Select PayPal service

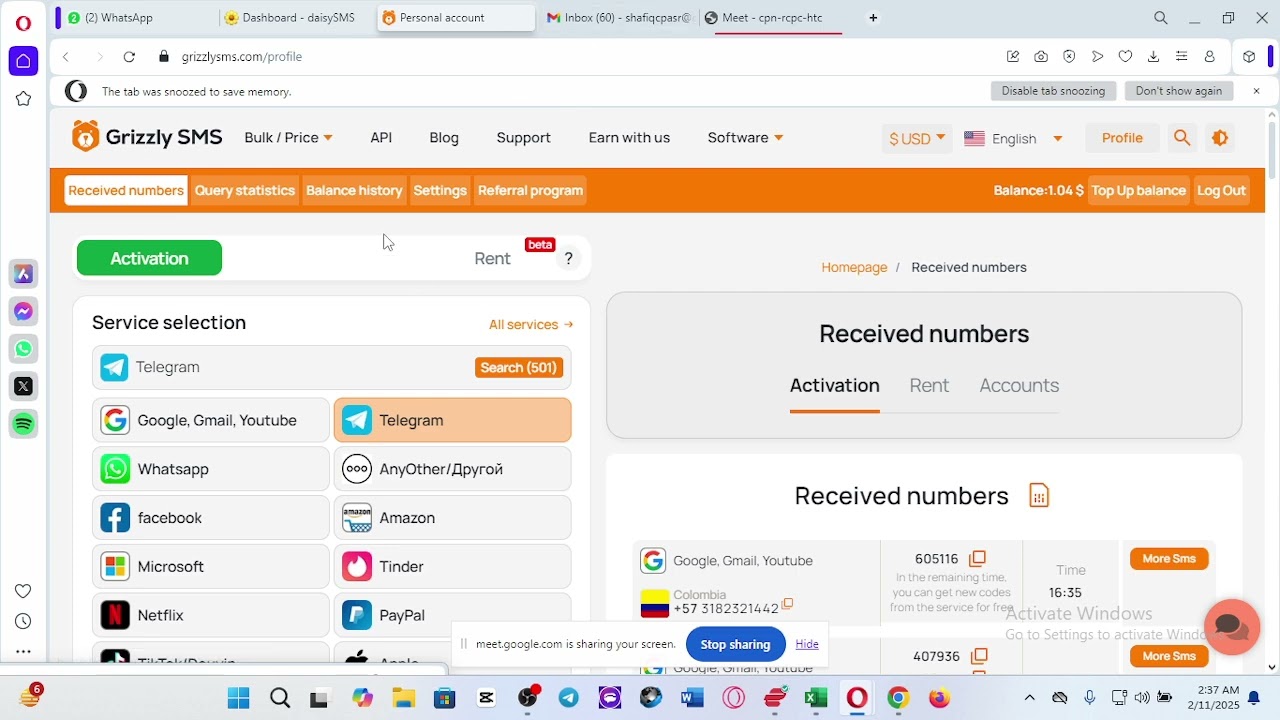click(x=452, y=616)
